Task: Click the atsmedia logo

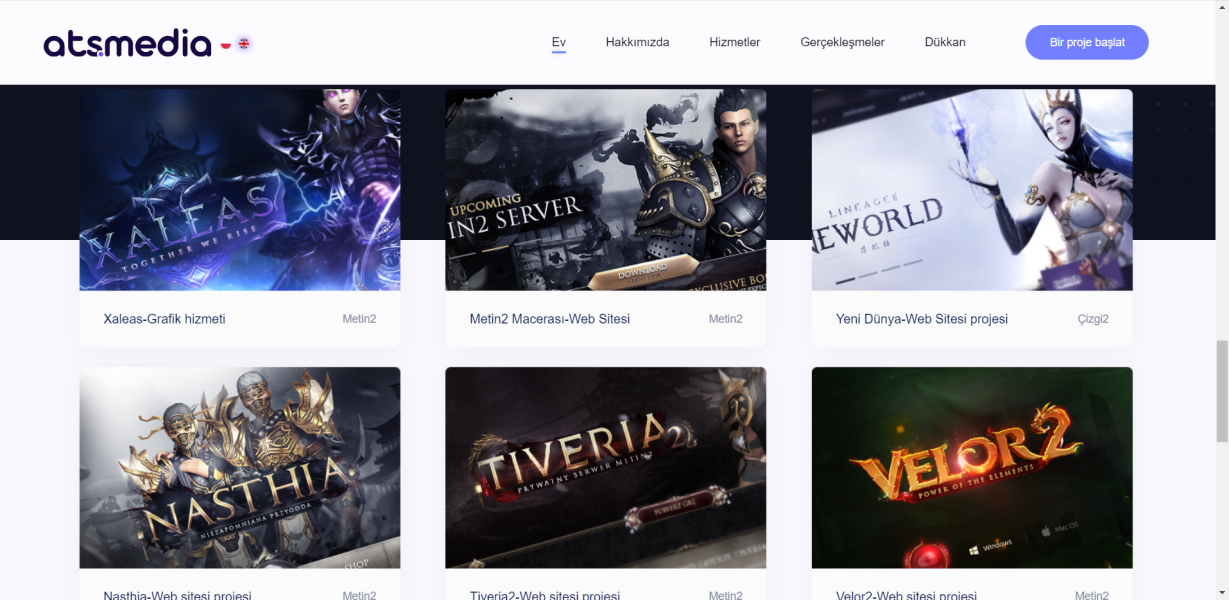Action: point(127,44)
